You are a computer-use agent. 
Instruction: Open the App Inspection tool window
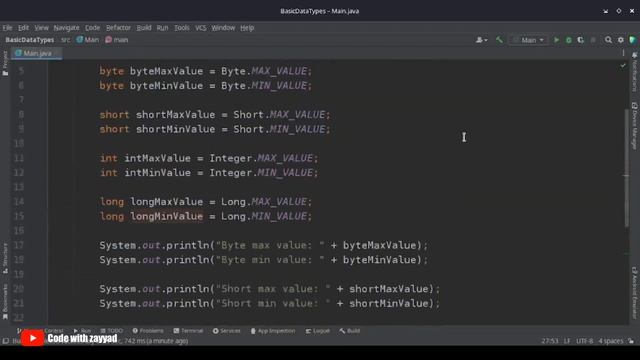pos(273,331)
